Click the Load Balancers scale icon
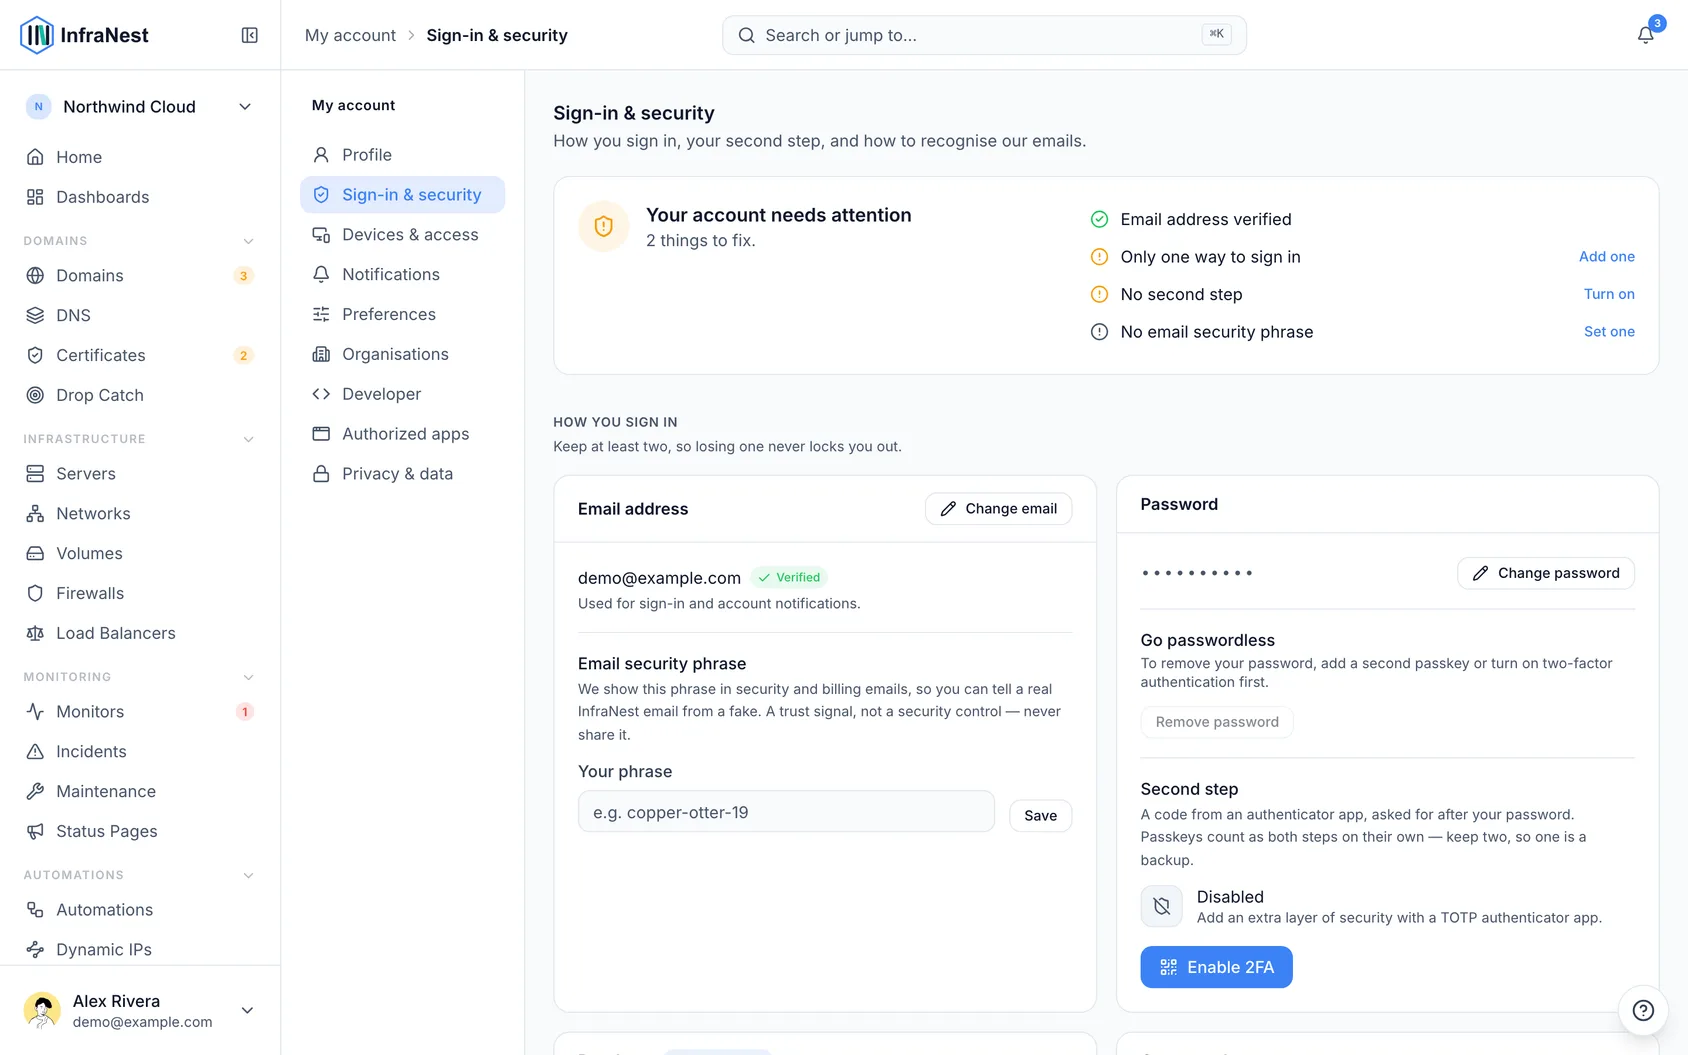 [35, 633]
